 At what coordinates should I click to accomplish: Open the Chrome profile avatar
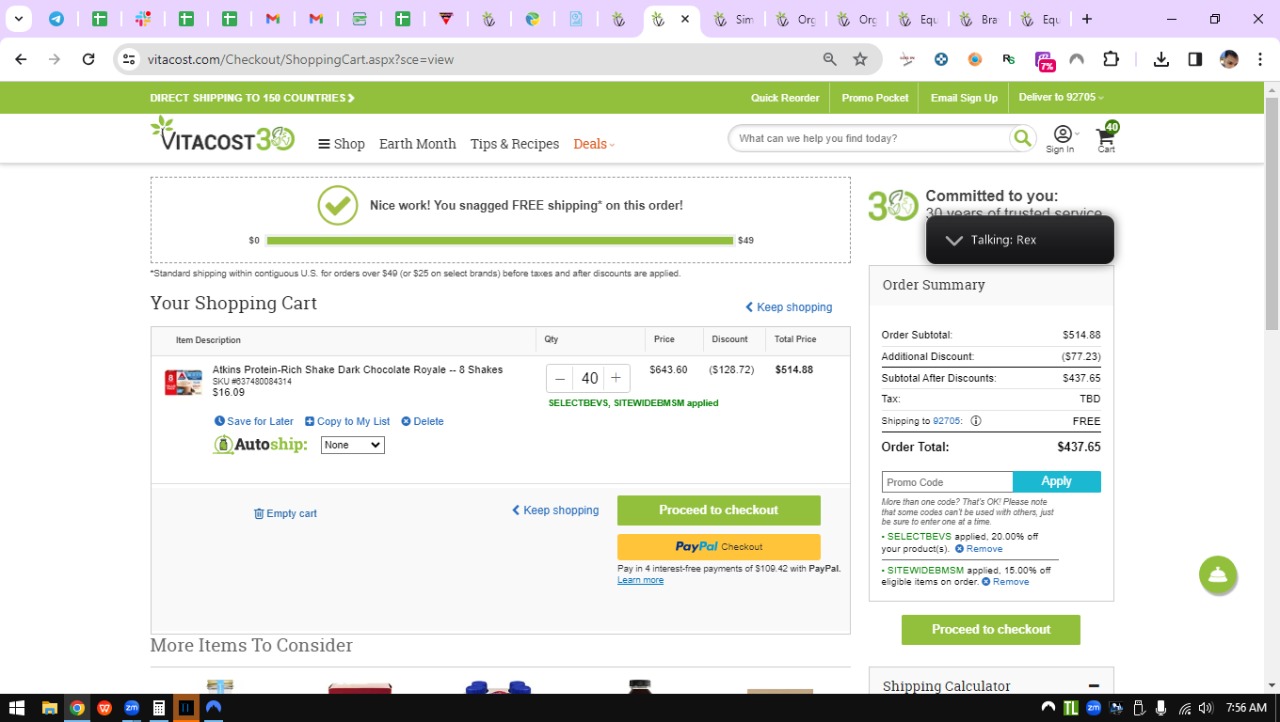tap(1229, 59)
